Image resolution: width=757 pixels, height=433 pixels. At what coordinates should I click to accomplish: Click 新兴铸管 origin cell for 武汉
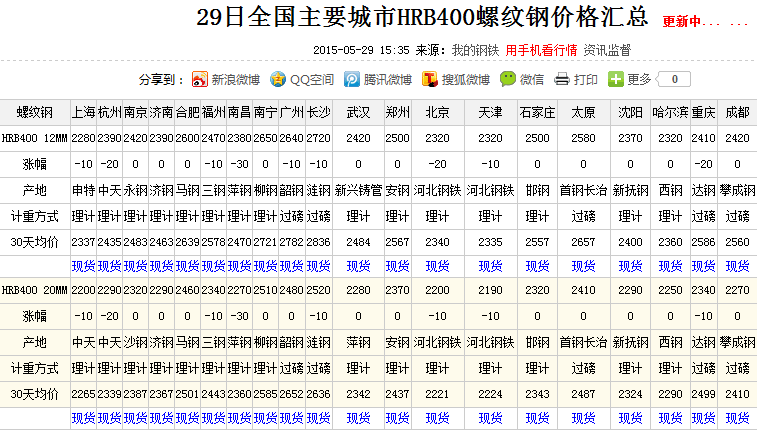coord(358,191)
